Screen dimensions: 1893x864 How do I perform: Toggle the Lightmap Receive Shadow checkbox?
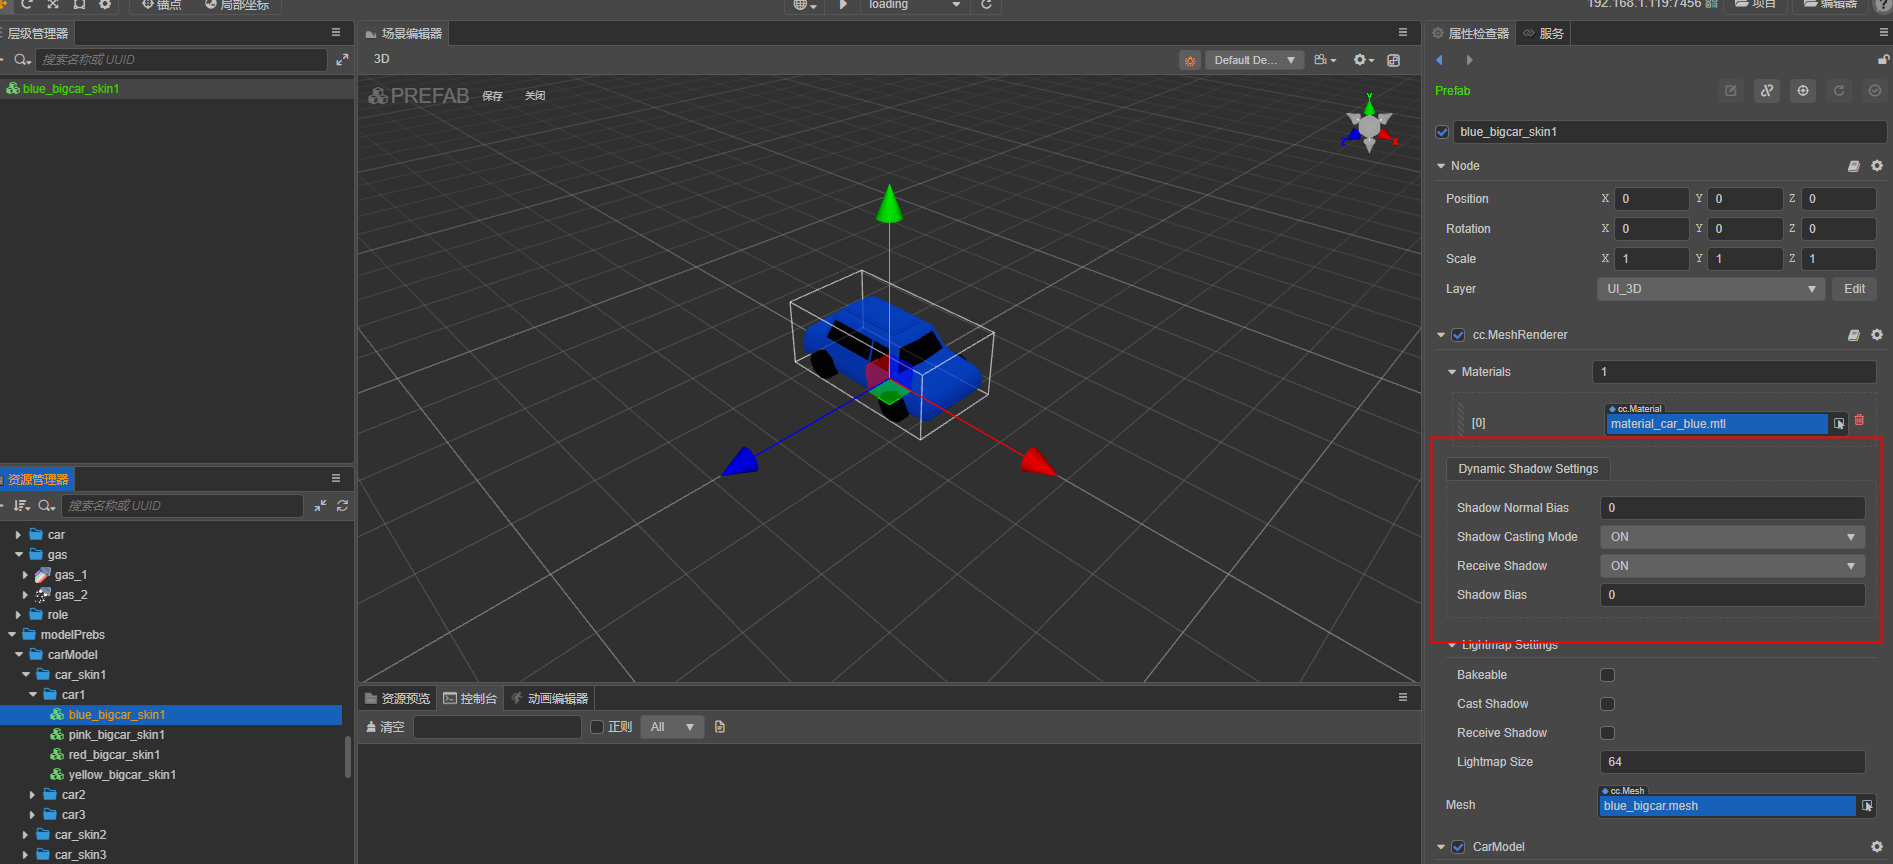[x=1608, y=733]
